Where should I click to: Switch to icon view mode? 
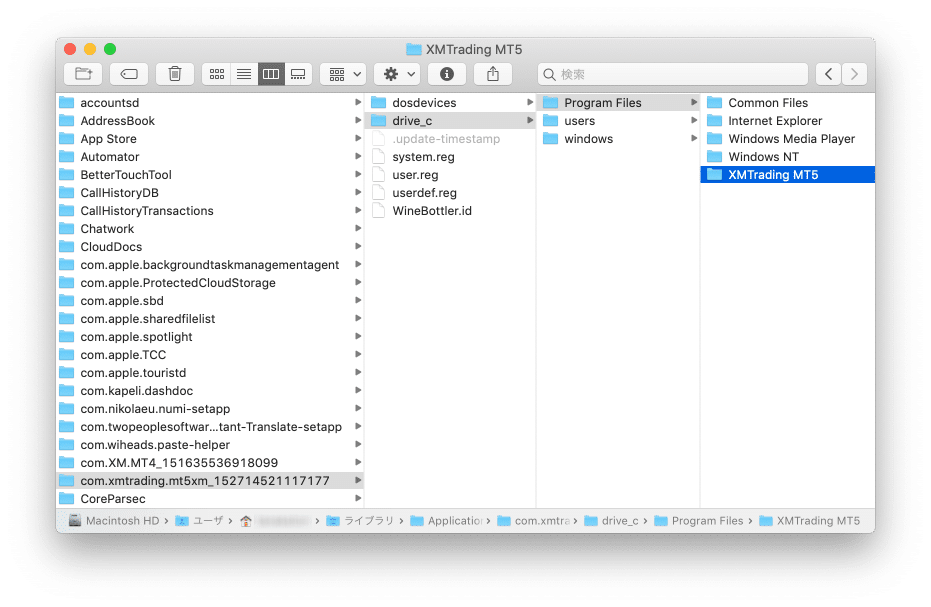pyautogui.click(x=217, y=74)
